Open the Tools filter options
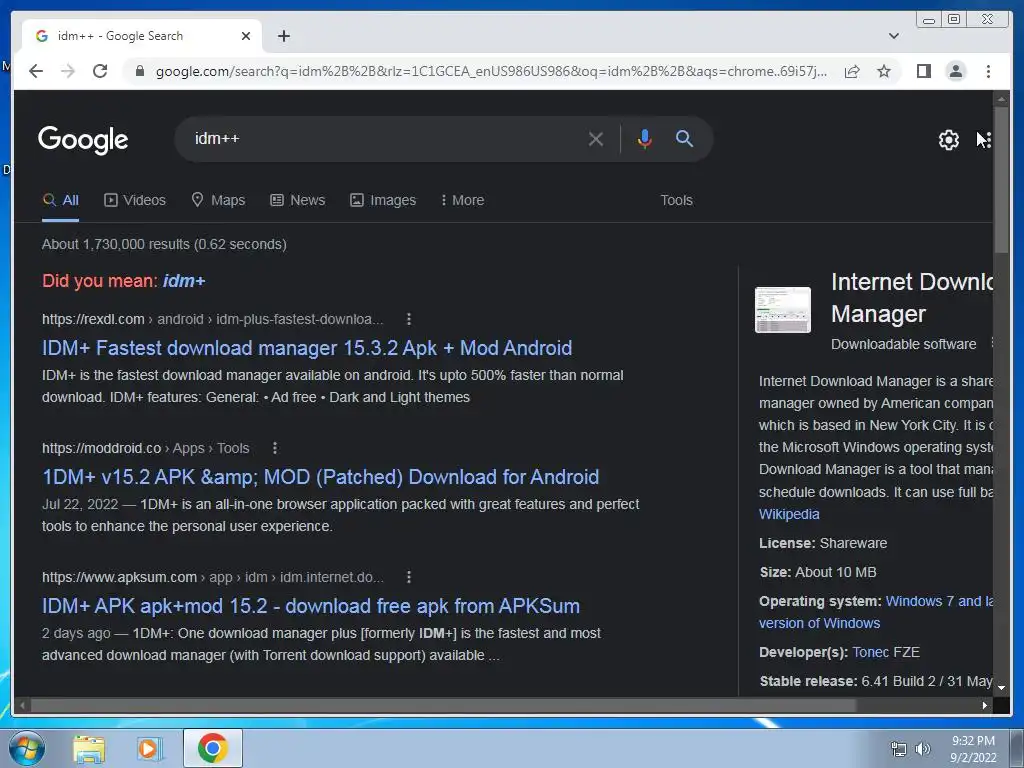 coord(676,200)
